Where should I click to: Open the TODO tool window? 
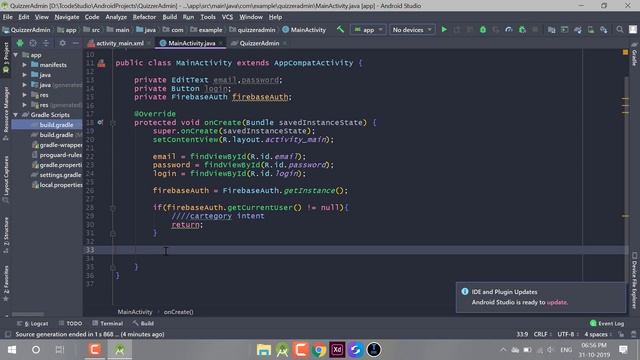click(70, 323)
